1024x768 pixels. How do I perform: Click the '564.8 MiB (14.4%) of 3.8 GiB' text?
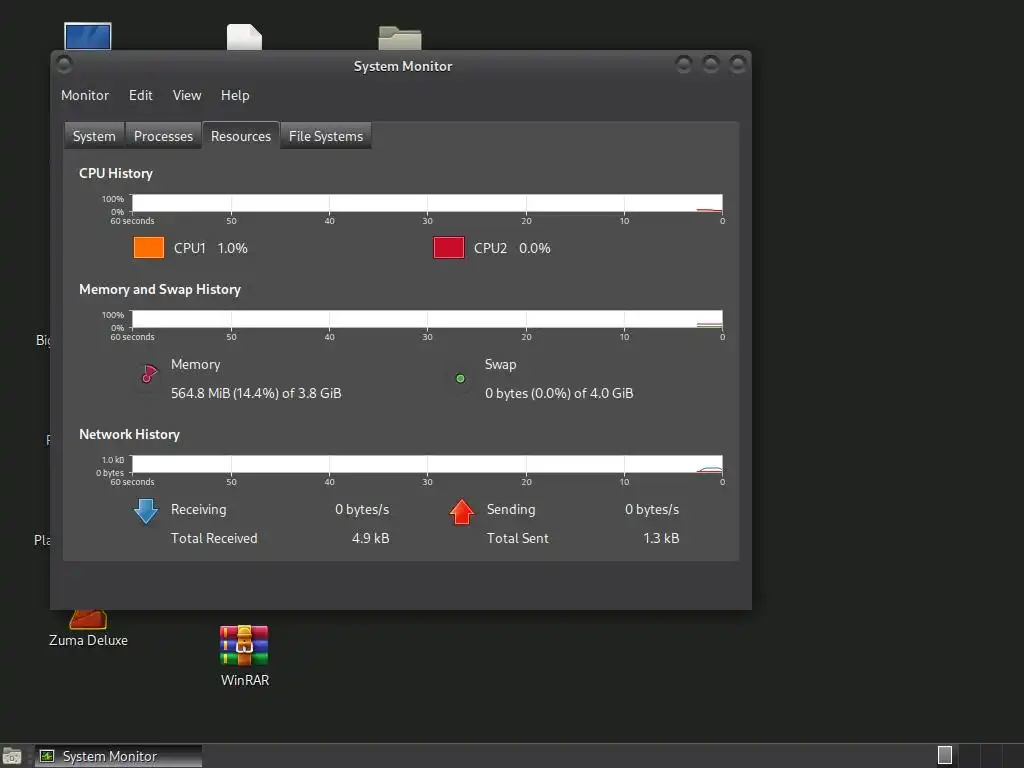point(256,393)
